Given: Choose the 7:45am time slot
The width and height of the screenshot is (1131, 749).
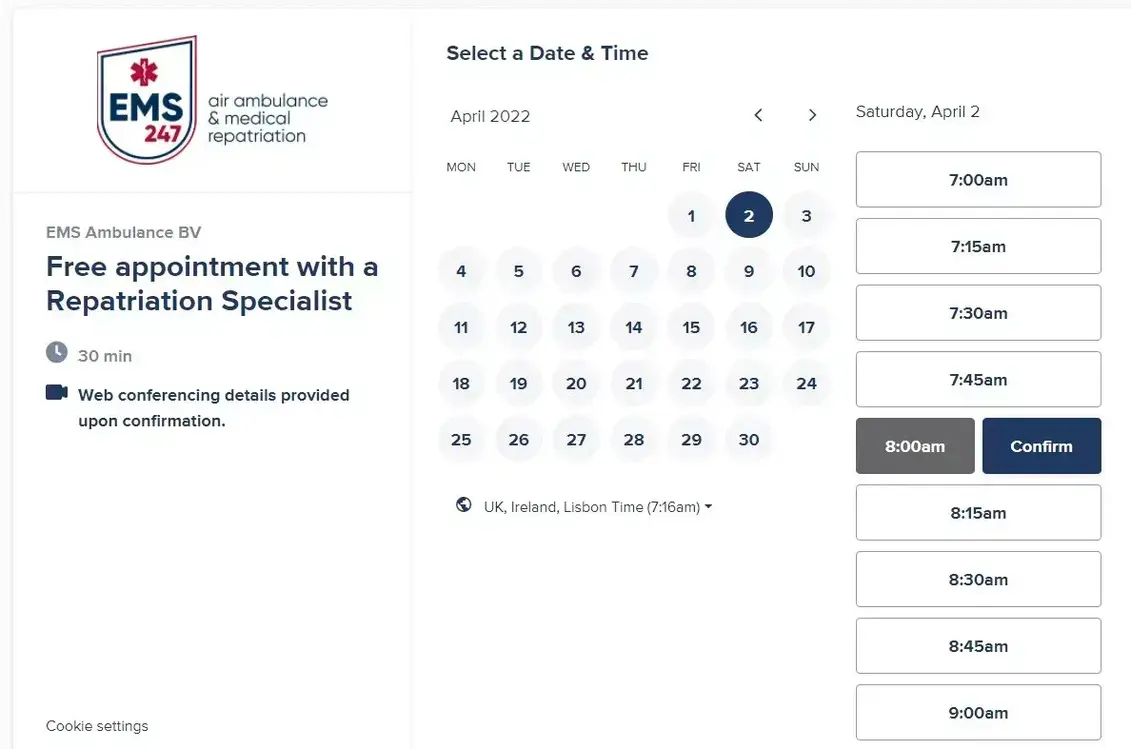Looking at the screenshot, I should coord(978,379).
